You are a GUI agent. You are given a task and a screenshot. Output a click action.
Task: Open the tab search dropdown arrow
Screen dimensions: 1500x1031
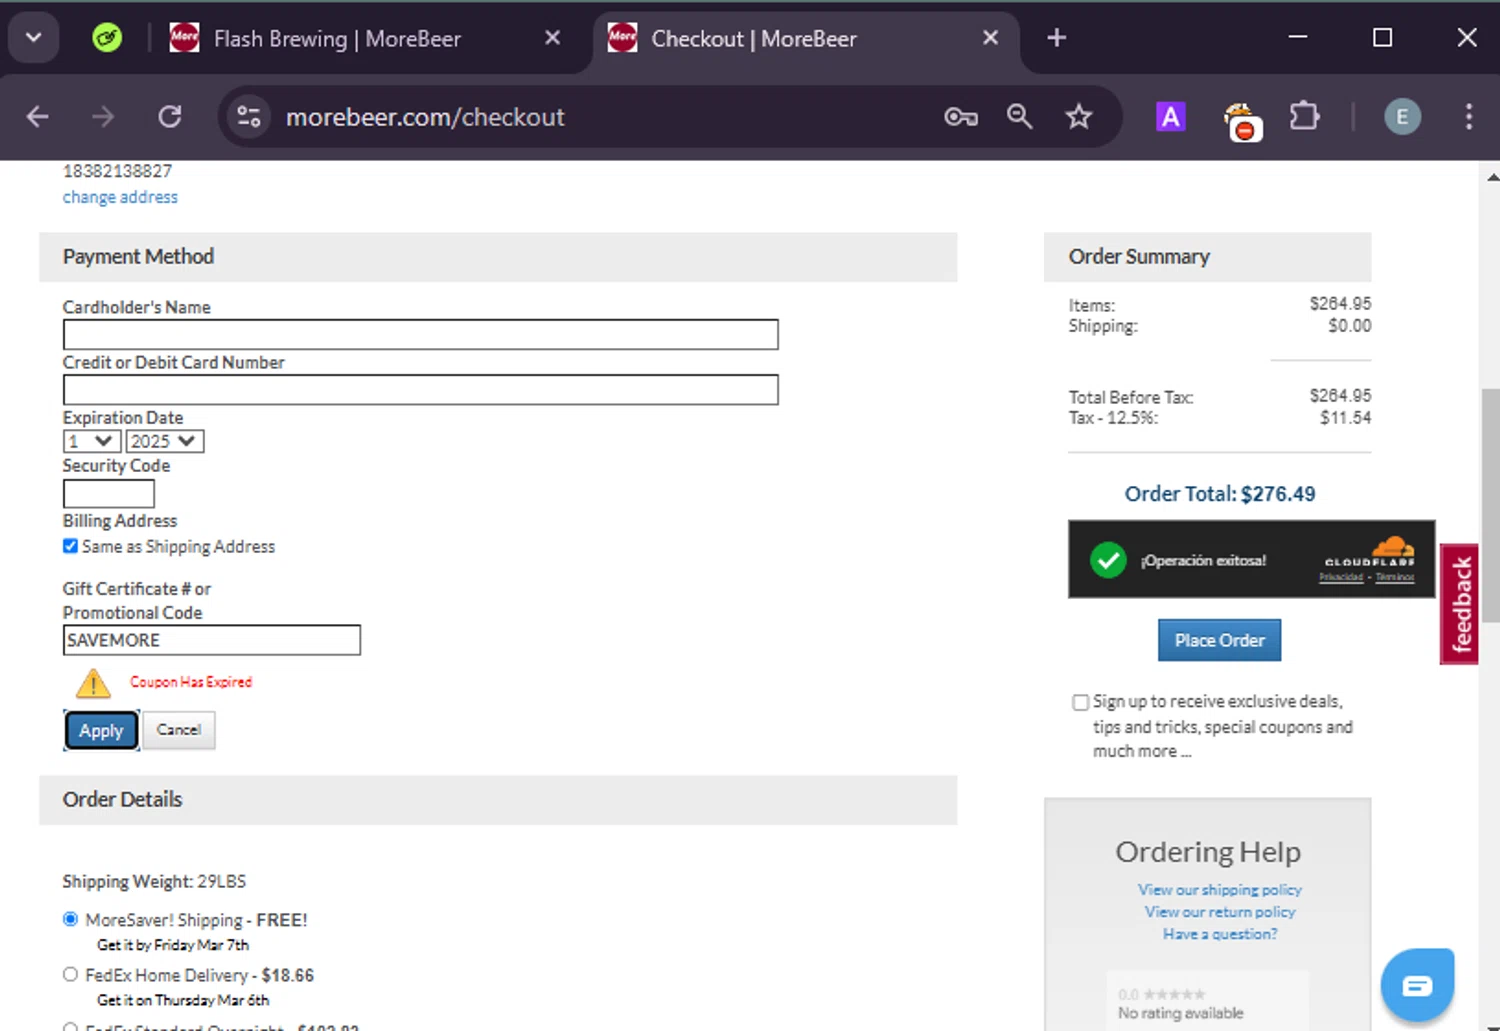33,38
